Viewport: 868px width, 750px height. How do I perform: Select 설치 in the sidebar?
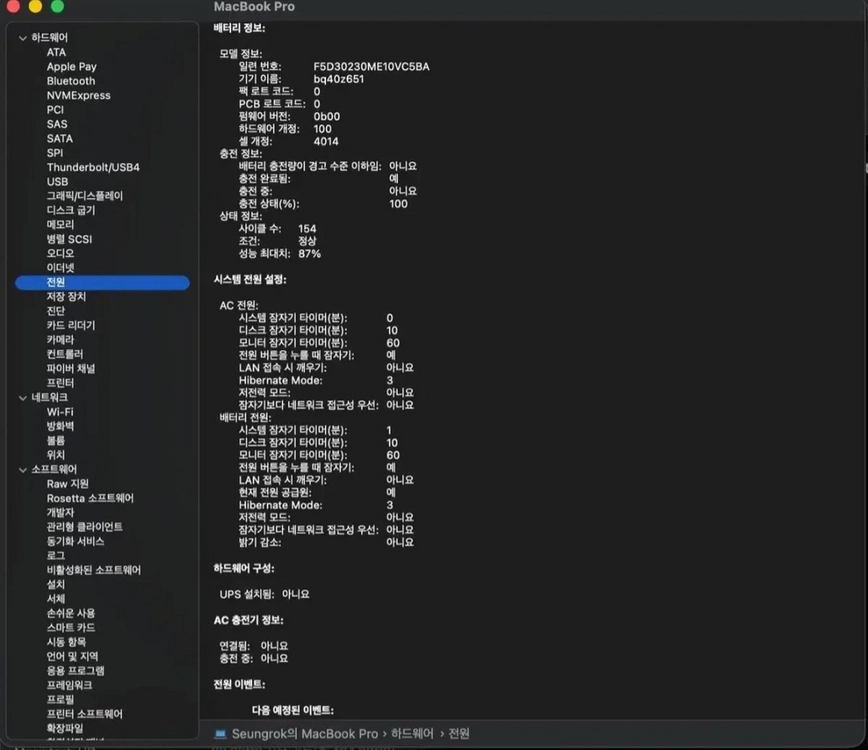[55, 585]
